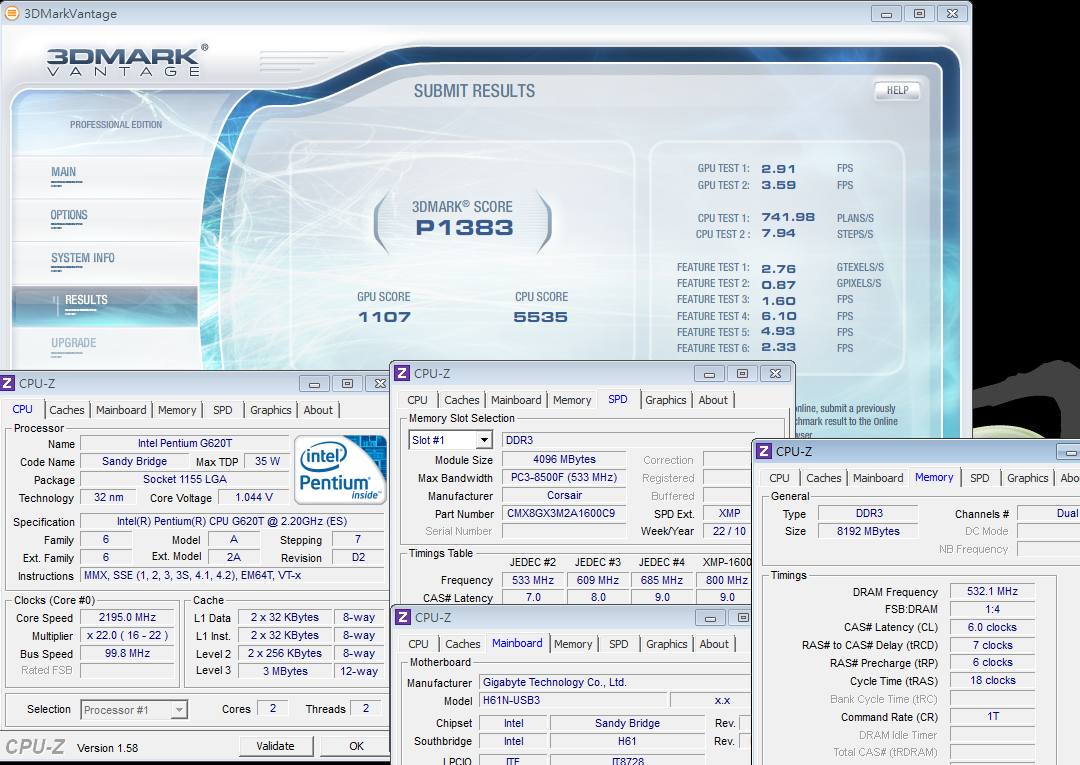Select MAIN in the 3DMark sidebar
The height and width of the screenshot is (765, 1080).
coord(64,173)
